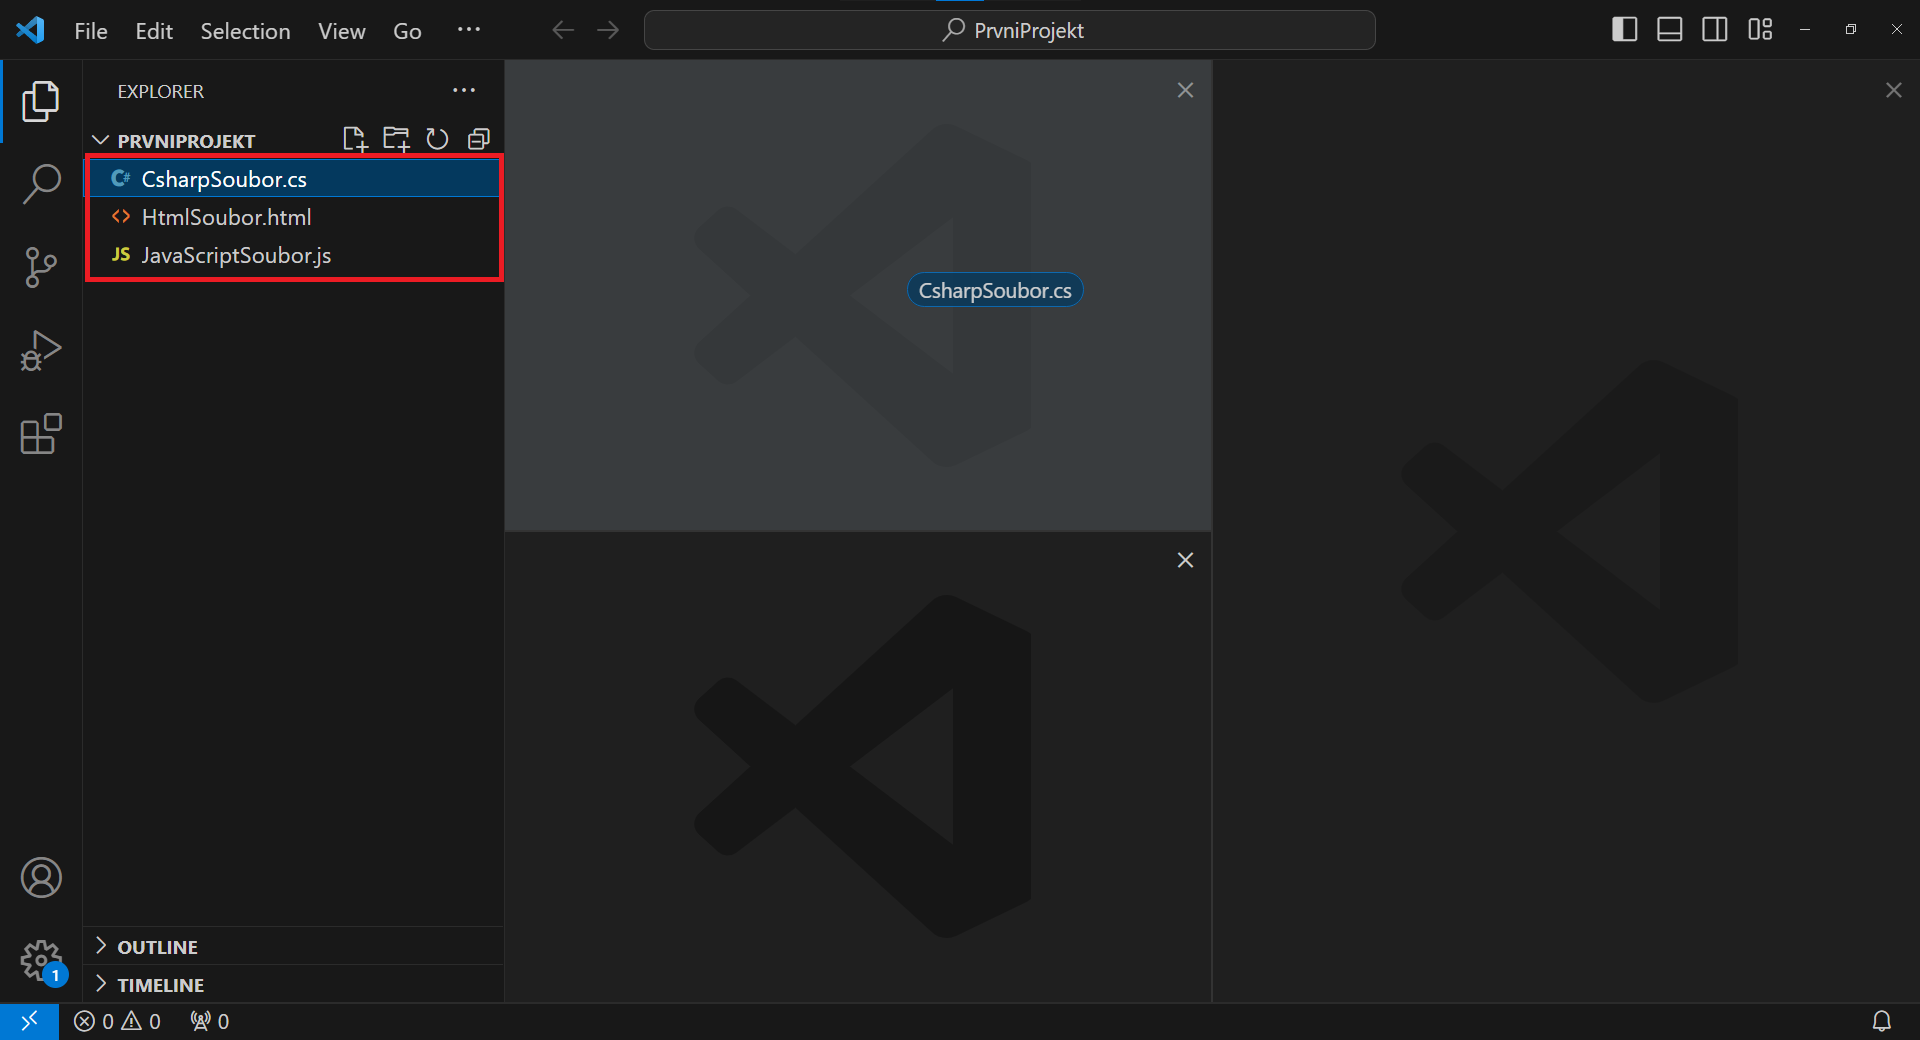Open the Search view
This screenshot has width=1920, height=1040.
40,183
